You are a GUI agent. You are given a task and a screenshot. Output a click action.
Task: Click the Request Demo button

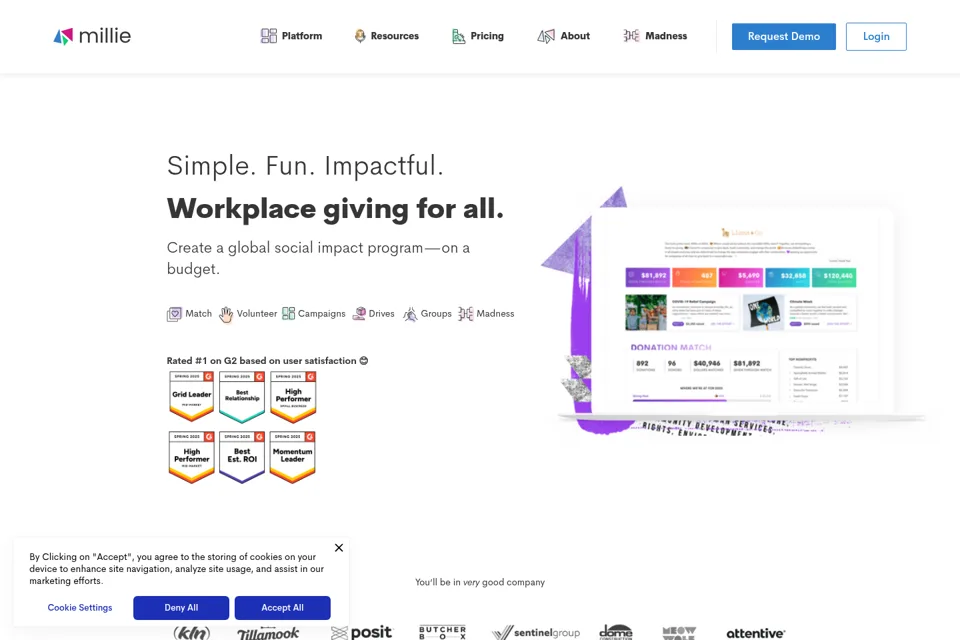click(x=784, y=37)
